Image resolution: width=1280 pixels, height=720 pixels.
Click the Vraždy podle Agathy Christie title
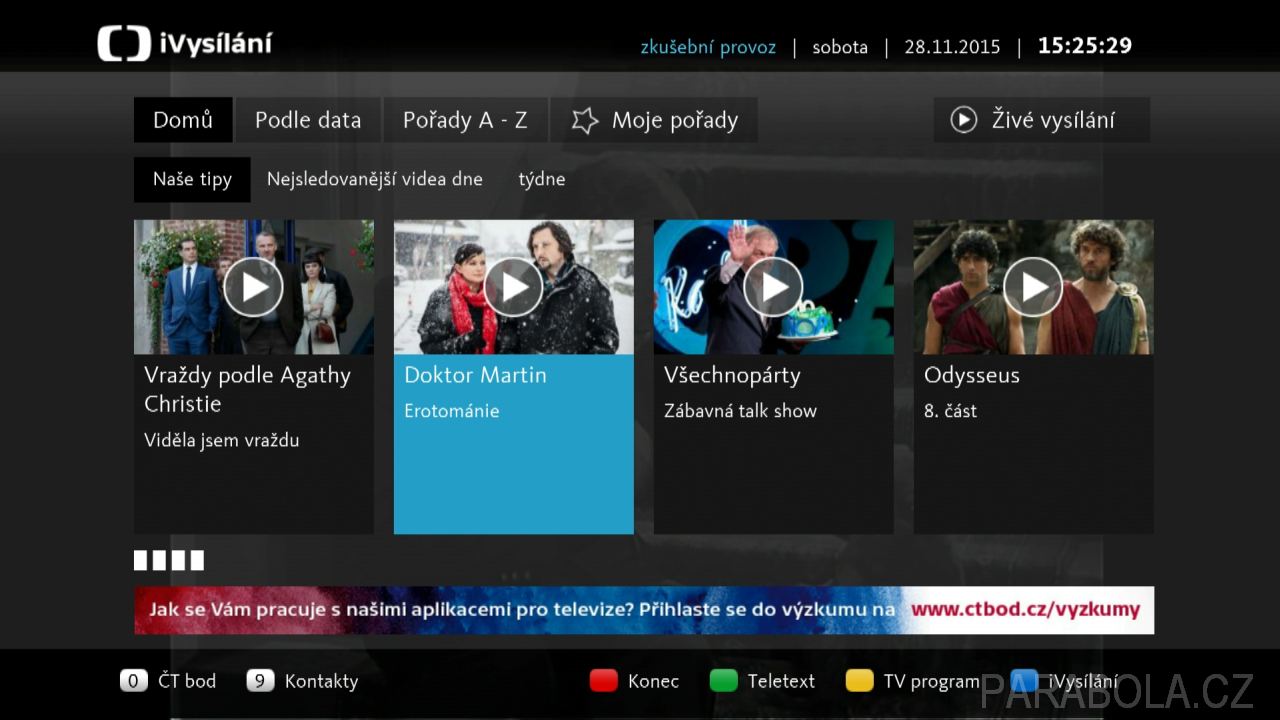247,389
